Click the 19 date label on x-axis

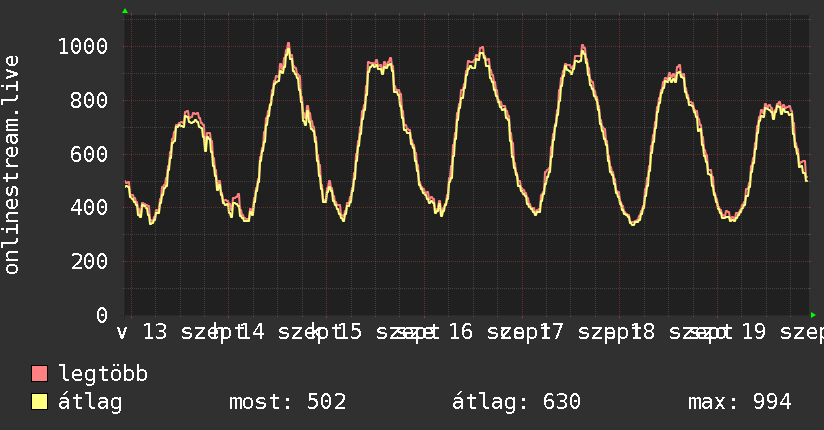(754, 332)
